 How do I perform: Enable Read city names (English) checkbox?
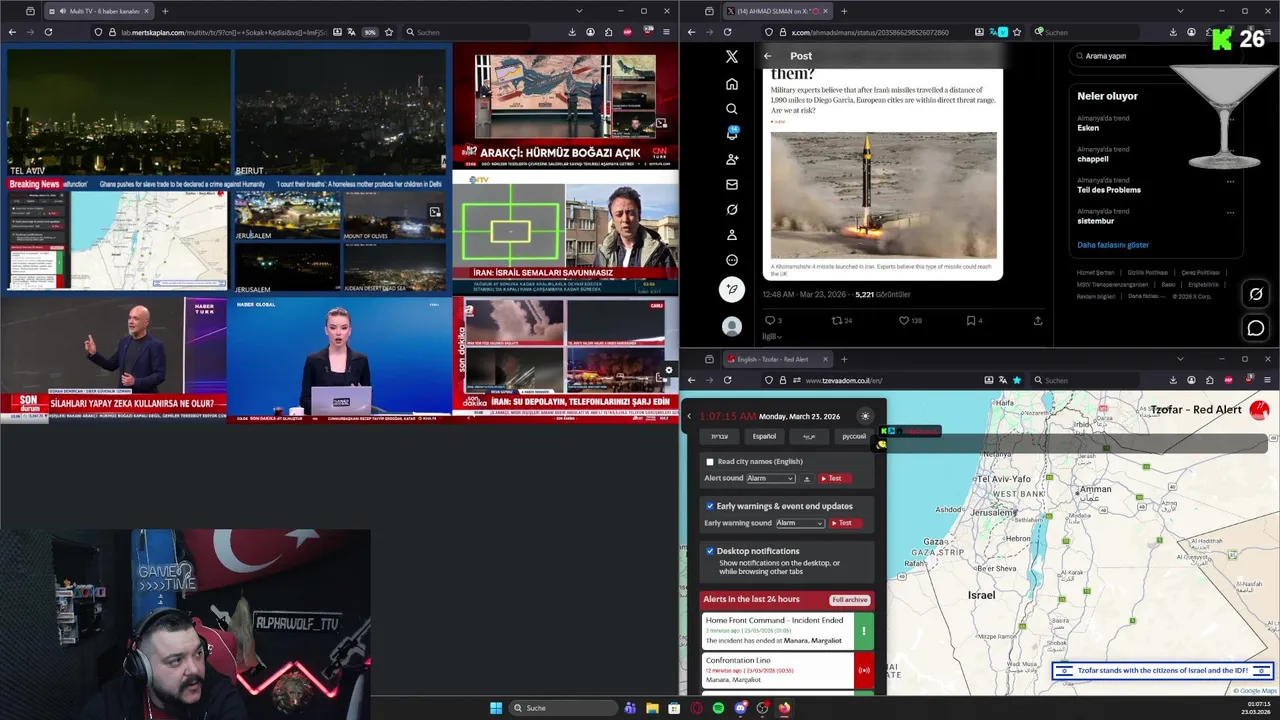pos(710,462)
